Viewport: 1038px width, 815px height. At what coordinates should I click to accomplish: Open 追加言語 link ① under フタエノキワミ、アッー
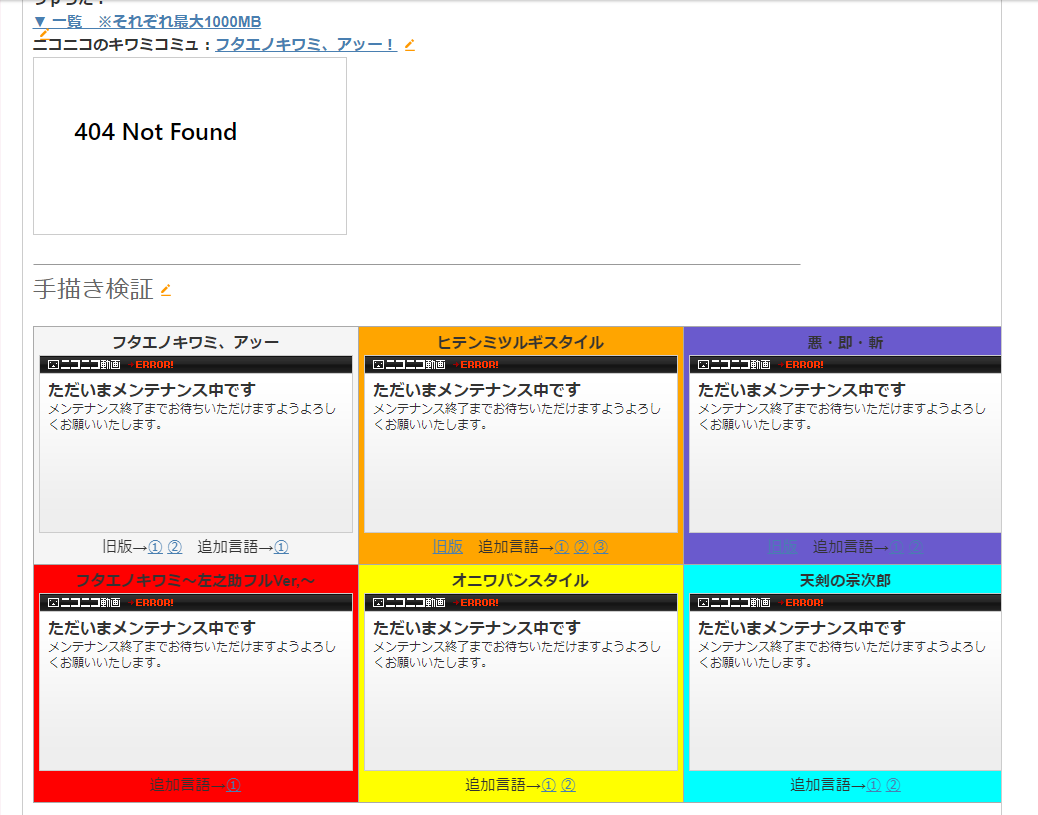pyautogui.click(x=281, y=547)
